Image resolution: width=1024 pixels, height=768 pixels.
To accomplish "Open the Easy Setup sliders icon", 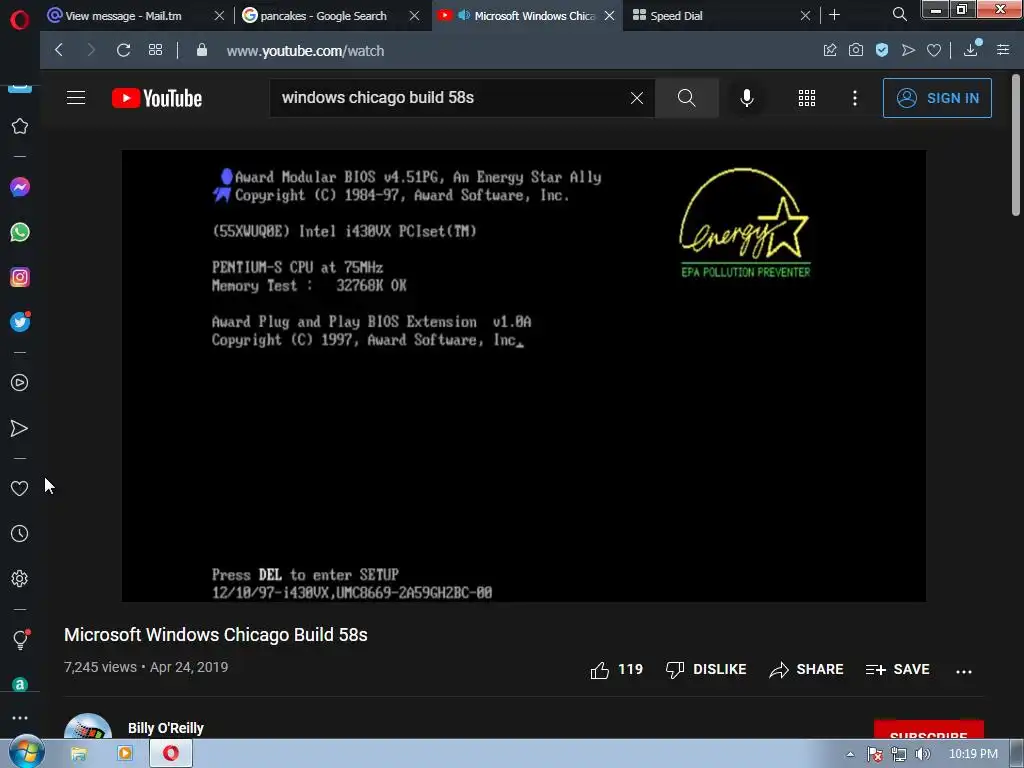I will tap(1003, 50).
